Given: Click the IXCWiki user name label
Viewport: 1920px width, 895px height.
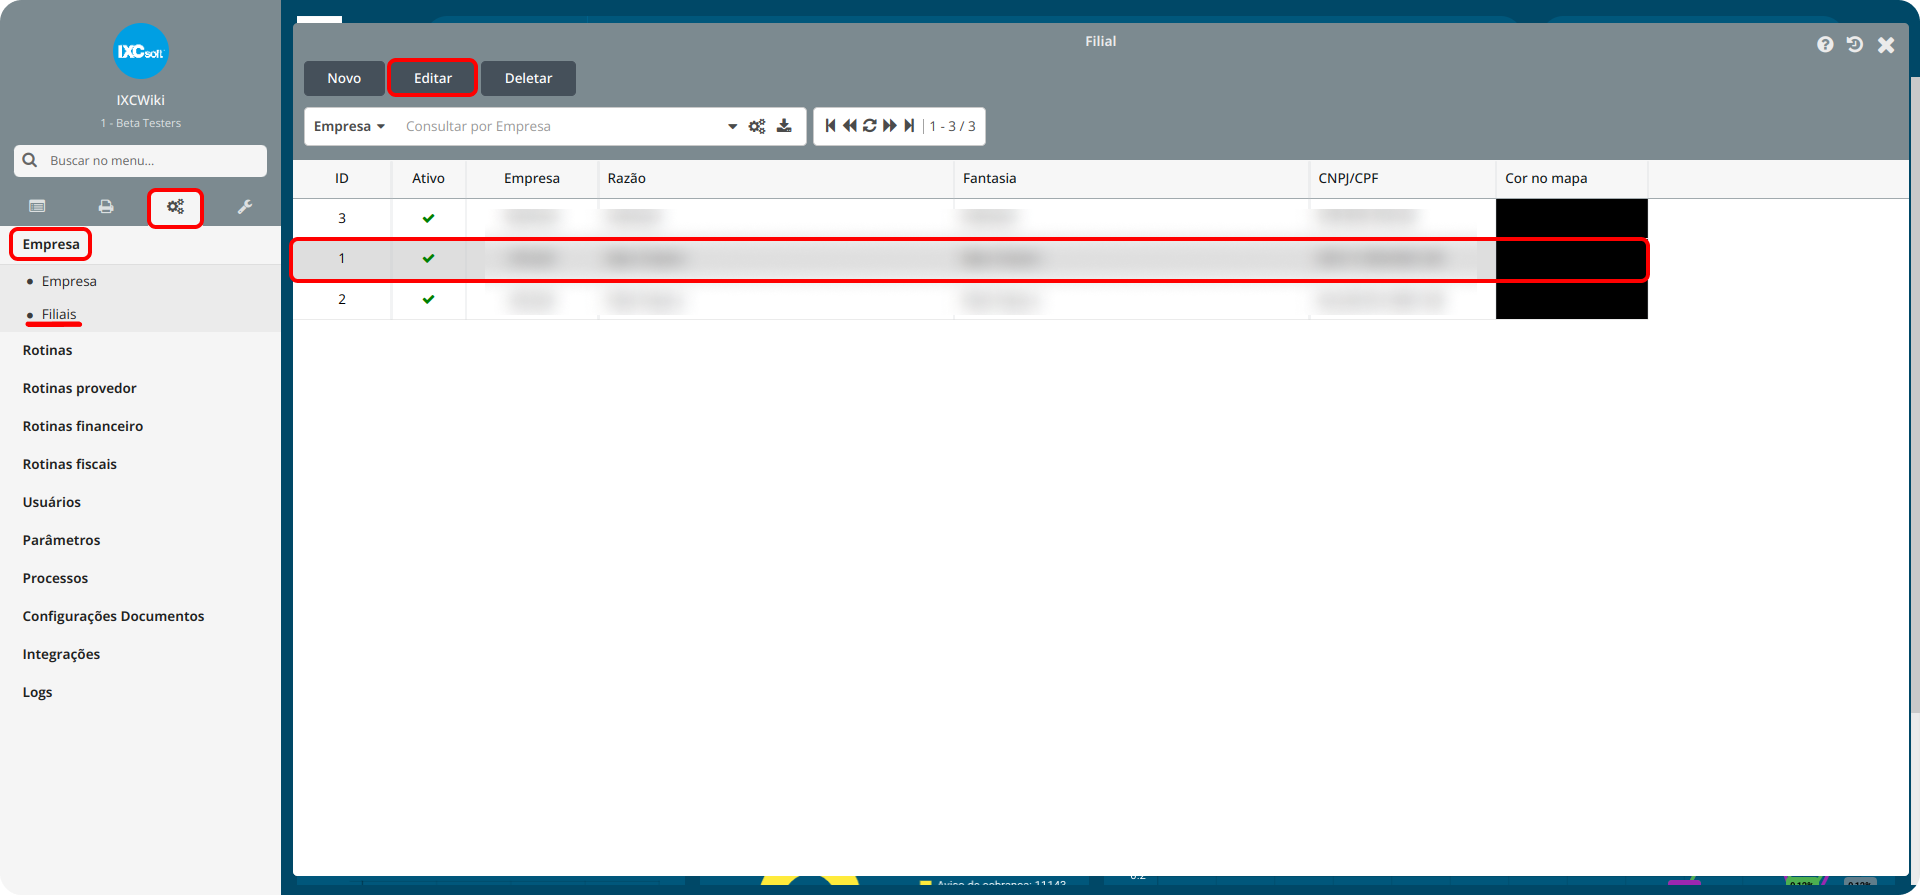Looking at the screenshot, I should [x=140, y=100].
